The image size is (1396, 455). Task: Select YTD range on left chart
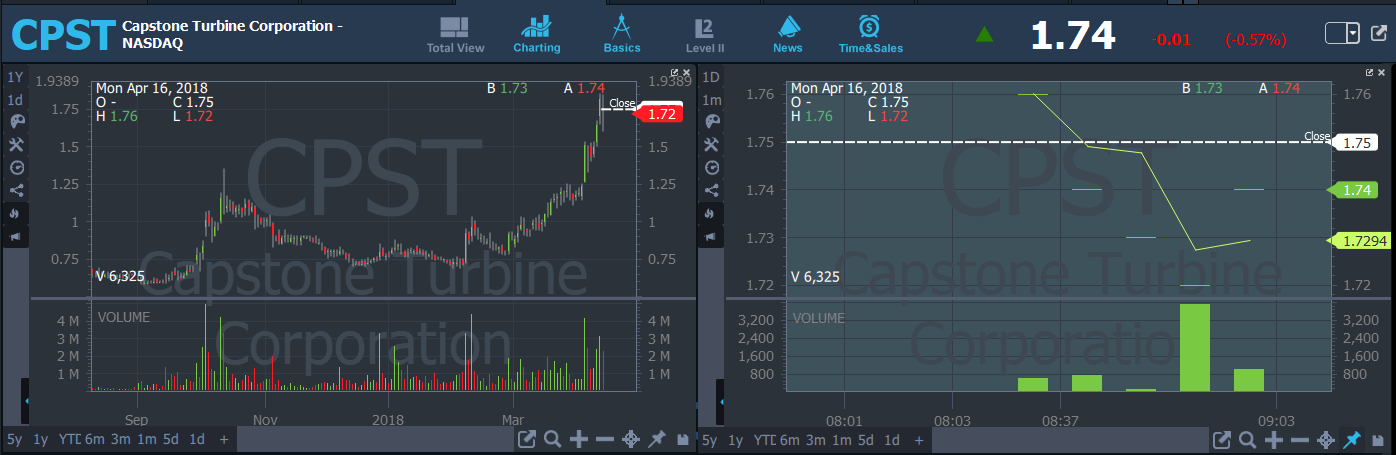click(x=69, y=440)
